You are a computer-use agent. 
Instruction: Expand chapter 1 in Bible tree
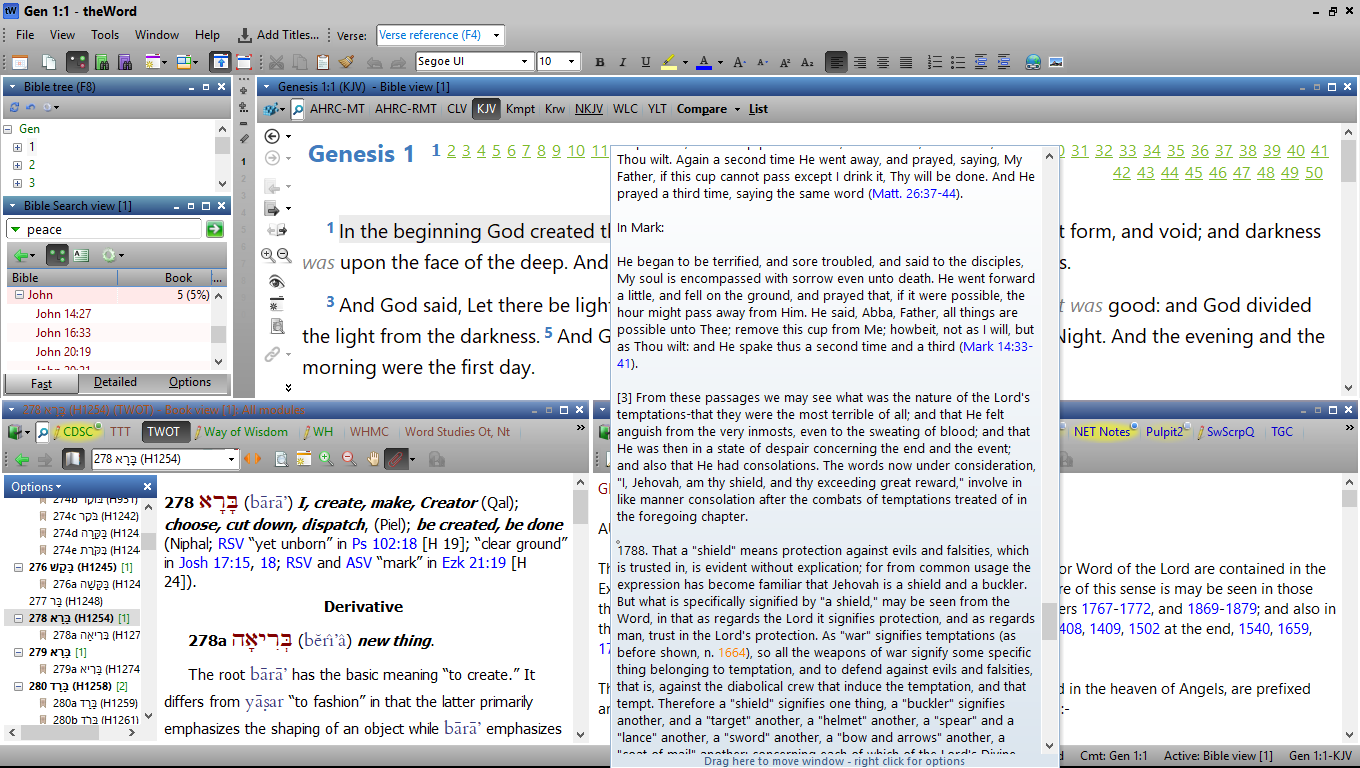pos(17,147)
